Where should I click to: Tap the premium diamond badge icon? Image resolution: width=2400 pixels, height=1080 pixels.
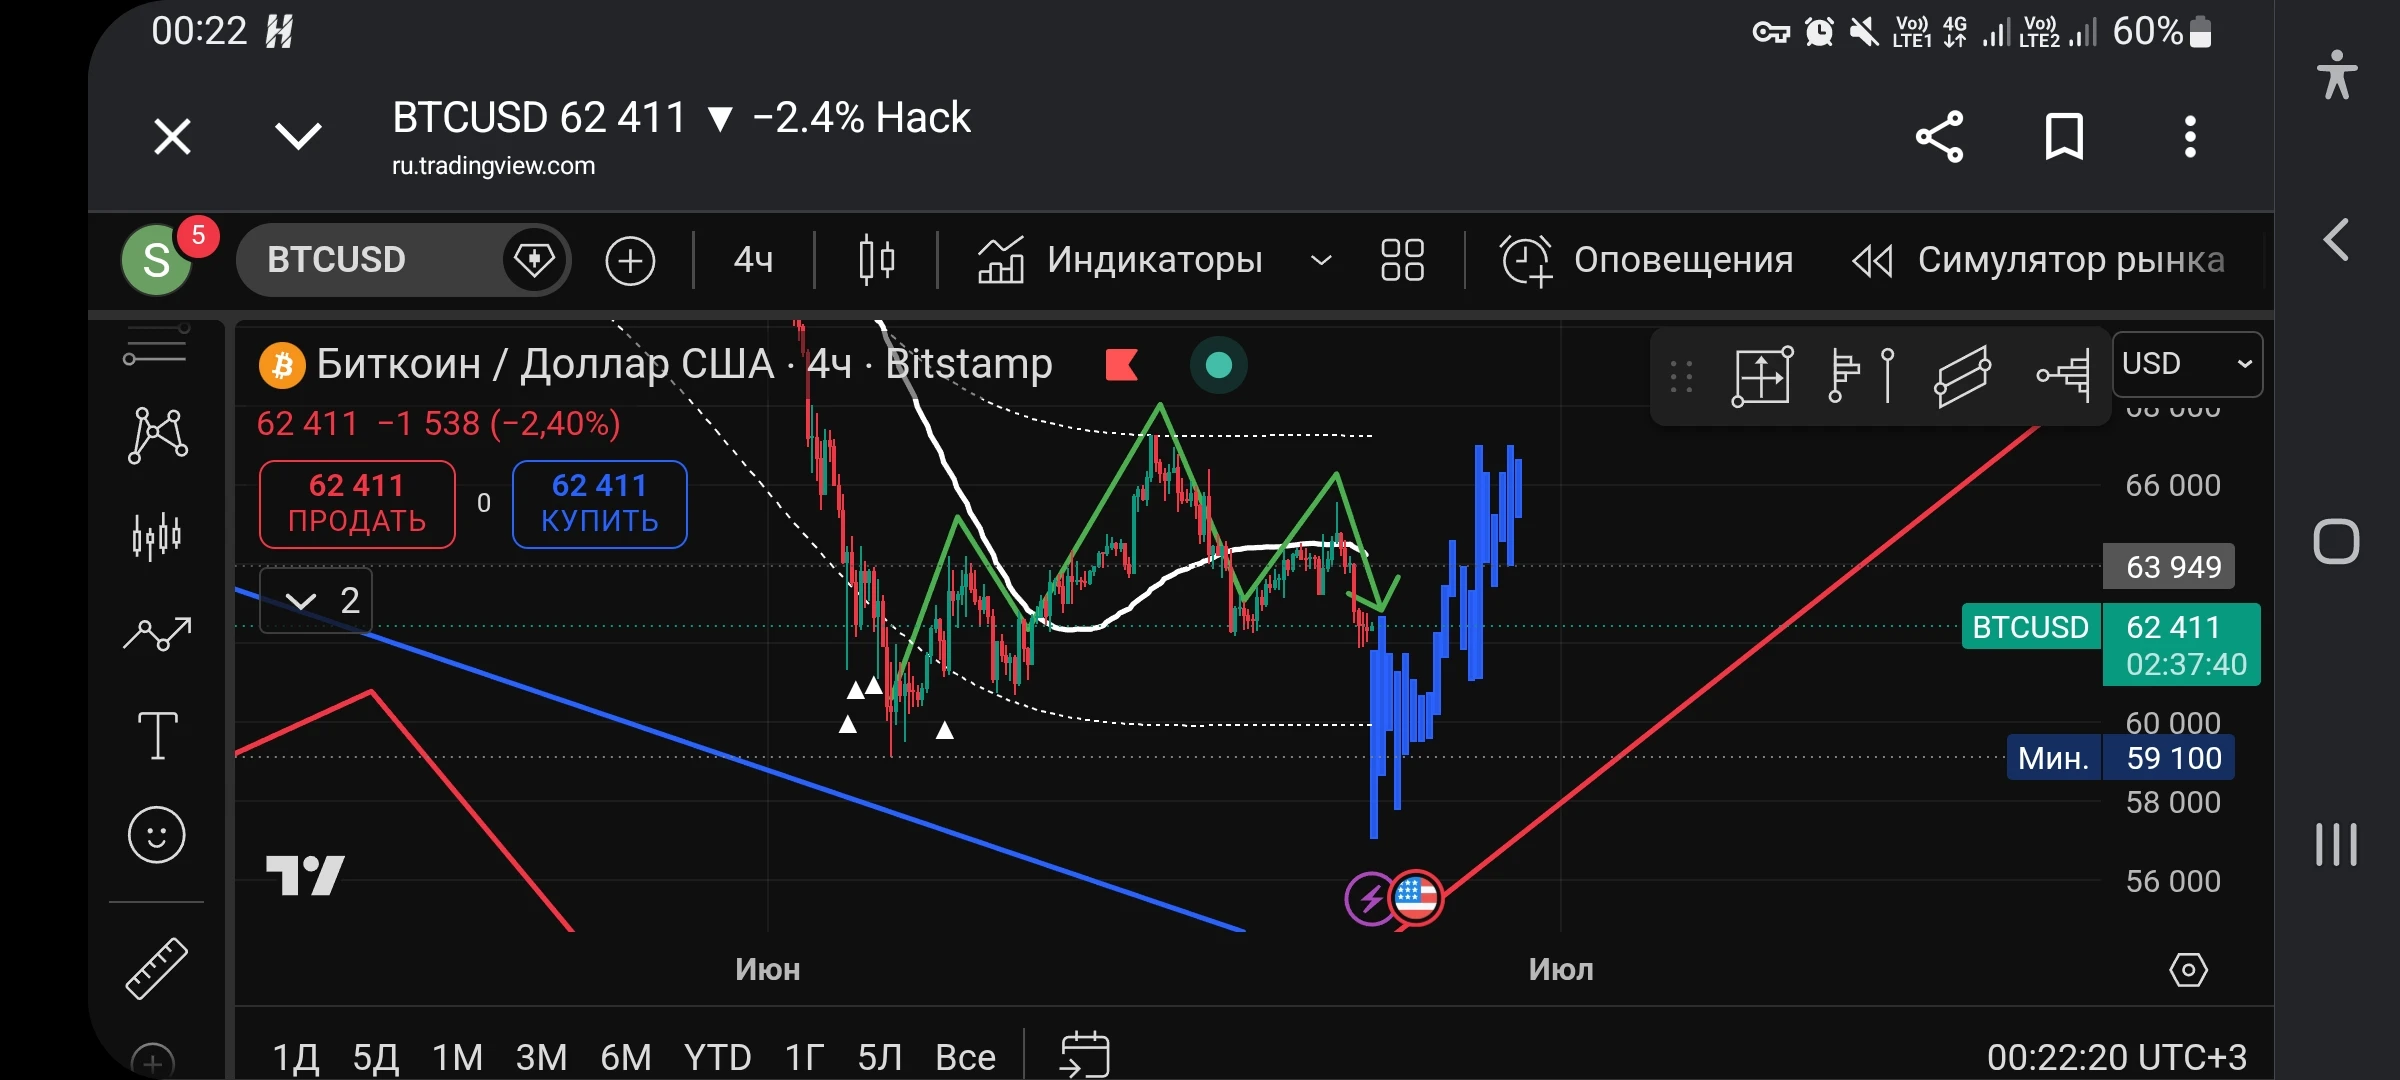(x=535, y=260)
